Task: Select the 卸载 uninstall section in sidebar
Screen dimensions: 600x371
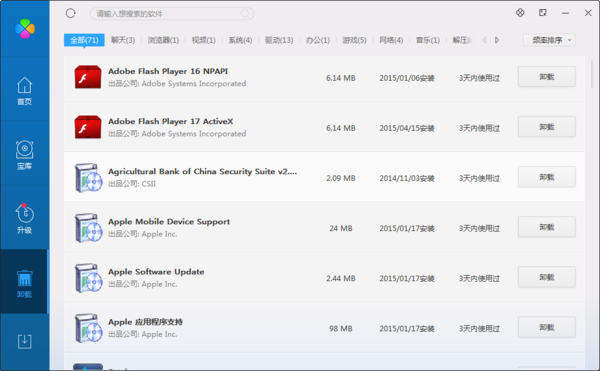Action: (24, 283)
